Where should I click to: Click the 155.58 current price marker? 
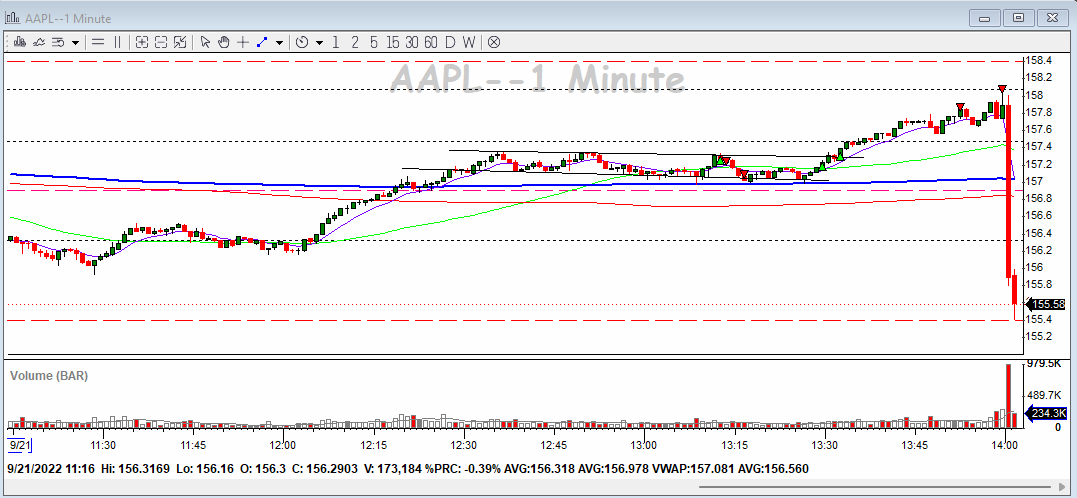[1046, 304]
